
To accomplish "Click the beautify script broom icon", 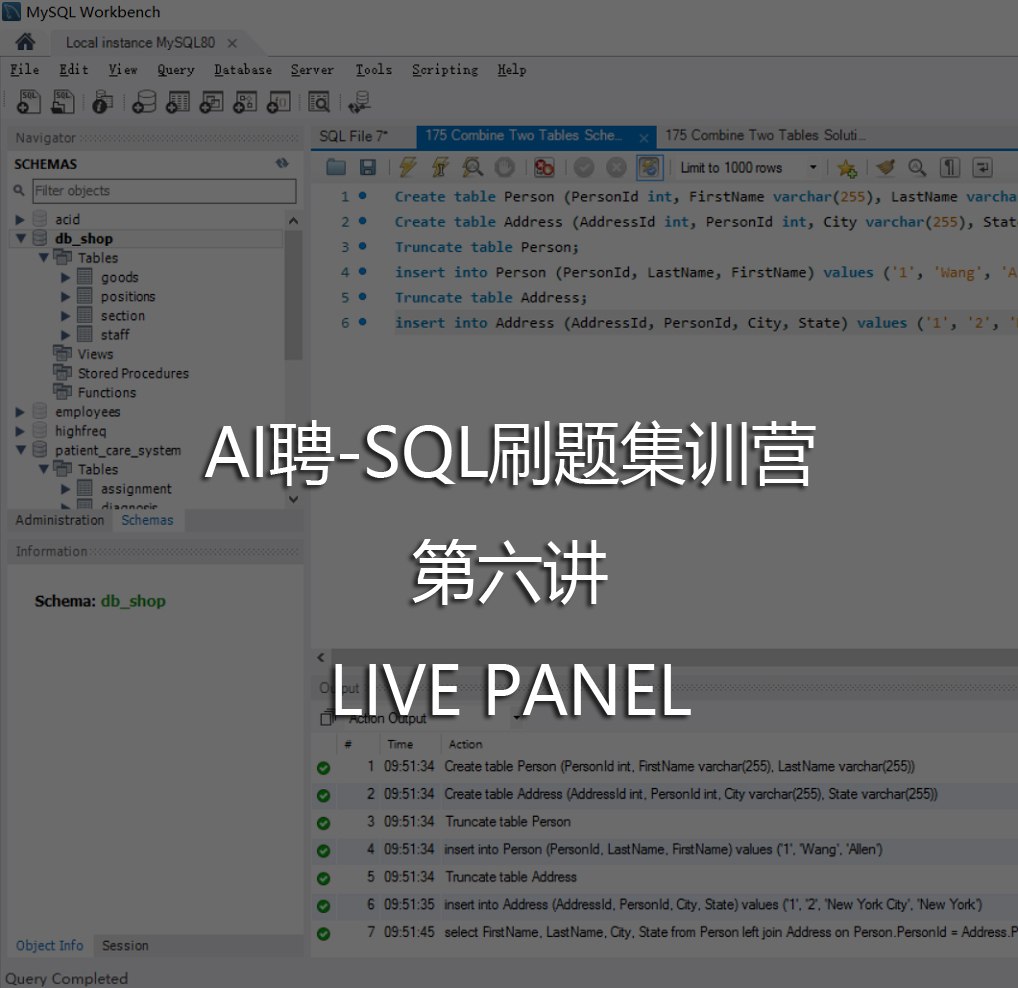I will tap(885, 167).
